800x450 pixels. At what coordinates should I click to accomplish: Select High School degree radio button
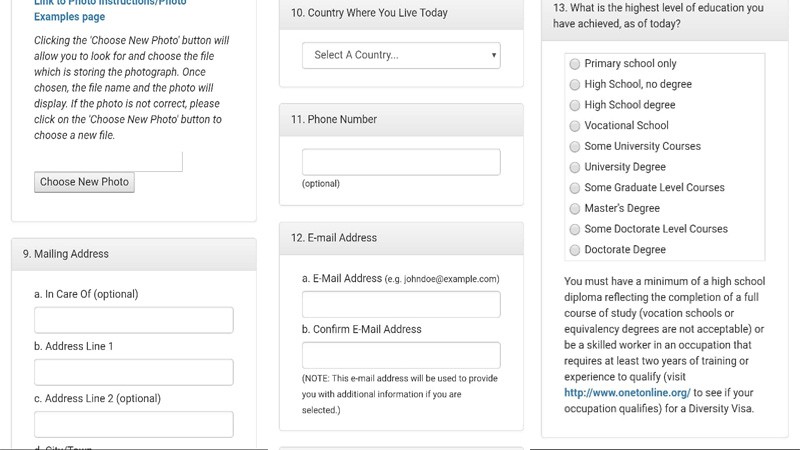[x=575, y=105]
